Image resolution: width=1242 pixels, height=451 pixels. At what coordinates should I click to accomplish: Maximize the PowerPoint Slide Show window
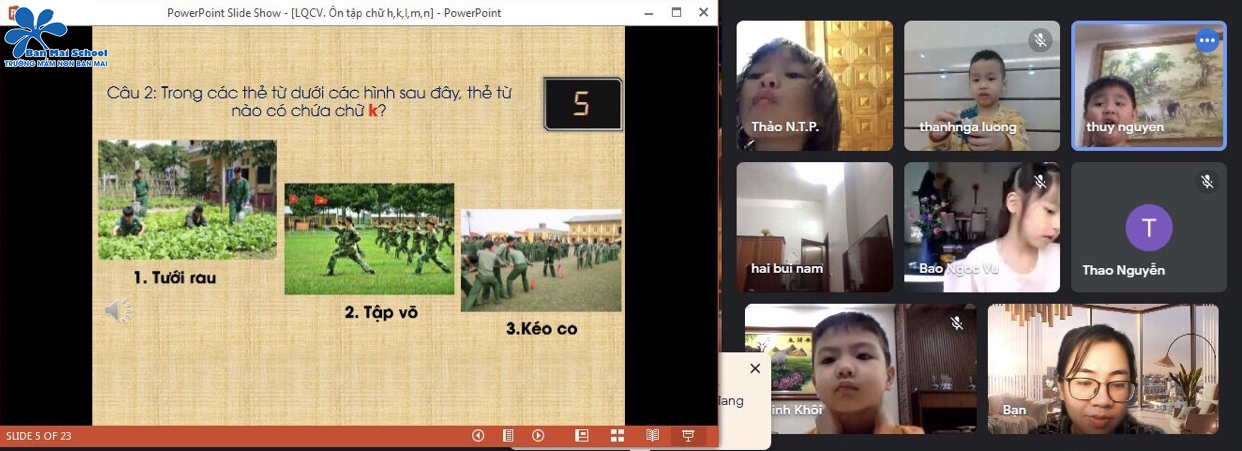(x=676, y=13)
